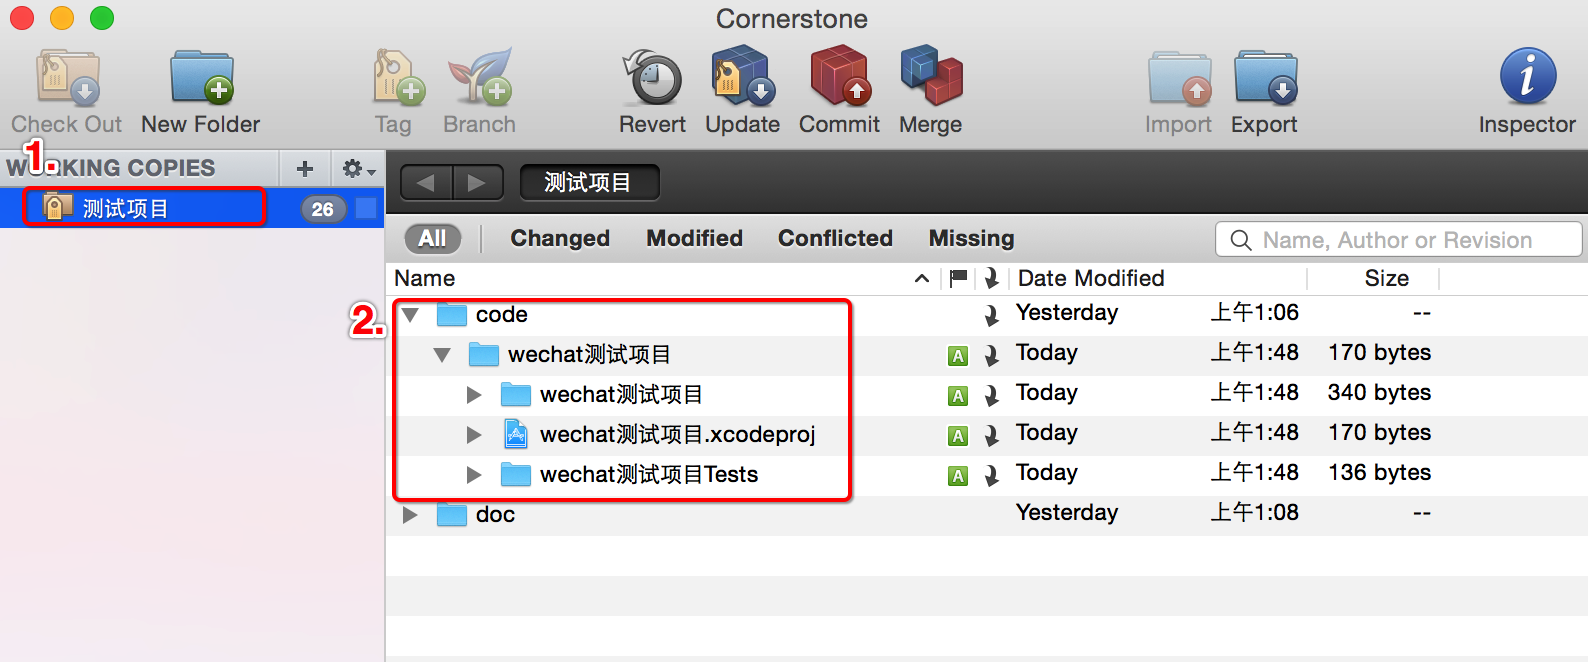Click the Update toolbar icon
Viewport: 1588px width, 662px height.
(743, 77)
